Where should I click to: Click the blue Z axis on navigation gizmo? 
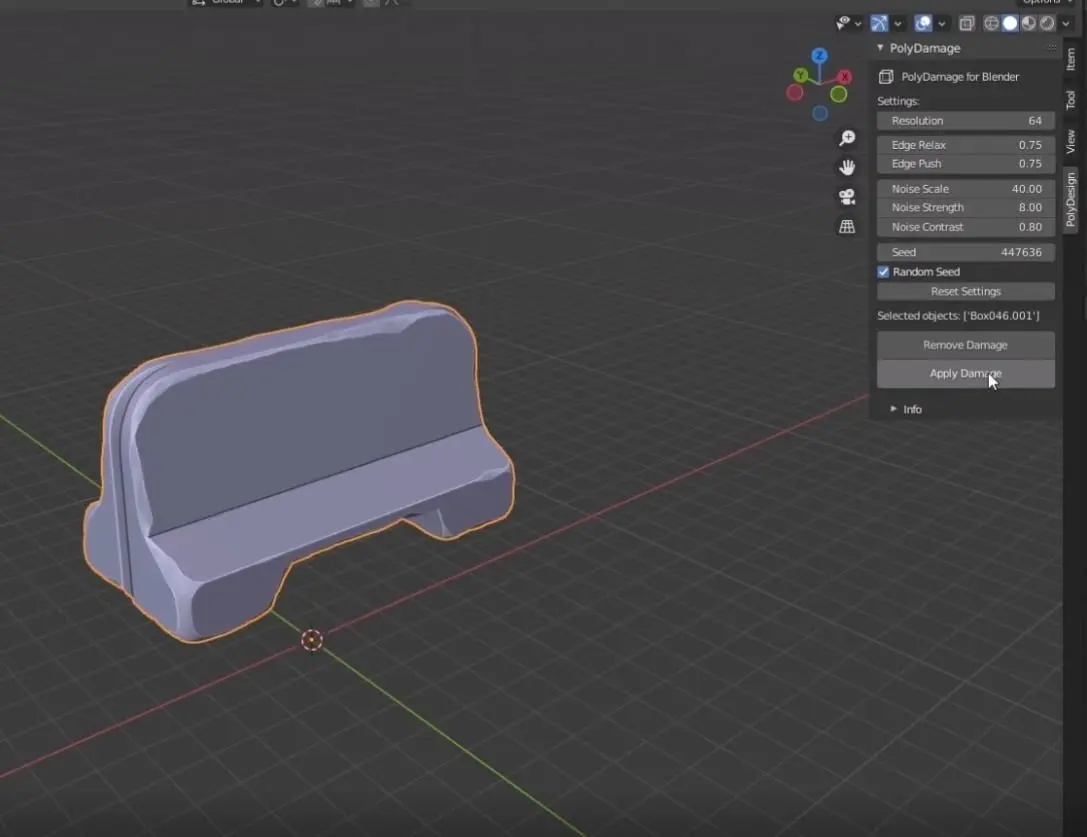click(819, 55)
